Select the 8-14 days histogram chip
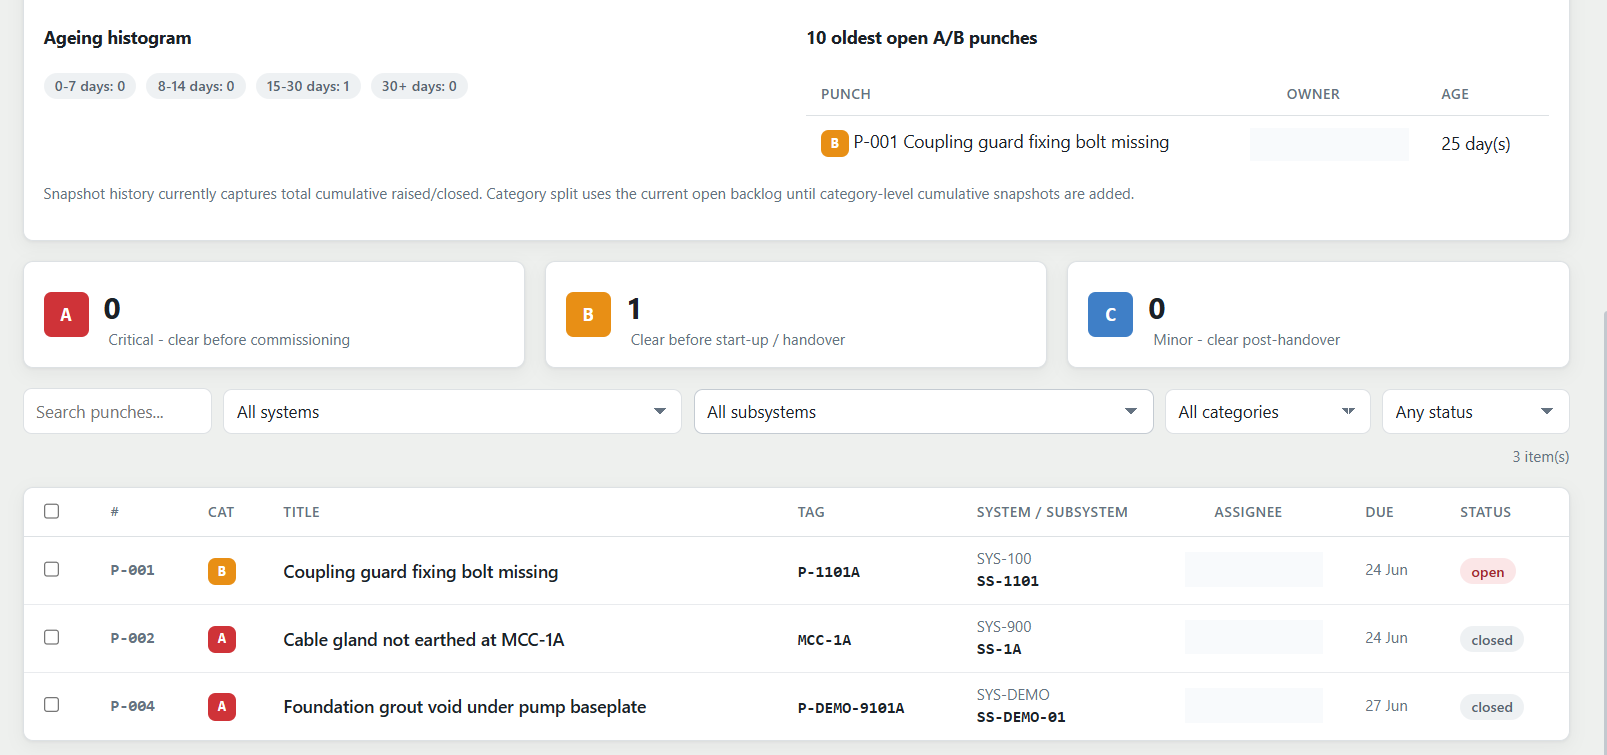Screen dimensions: 1607x755 click(196, 86)
